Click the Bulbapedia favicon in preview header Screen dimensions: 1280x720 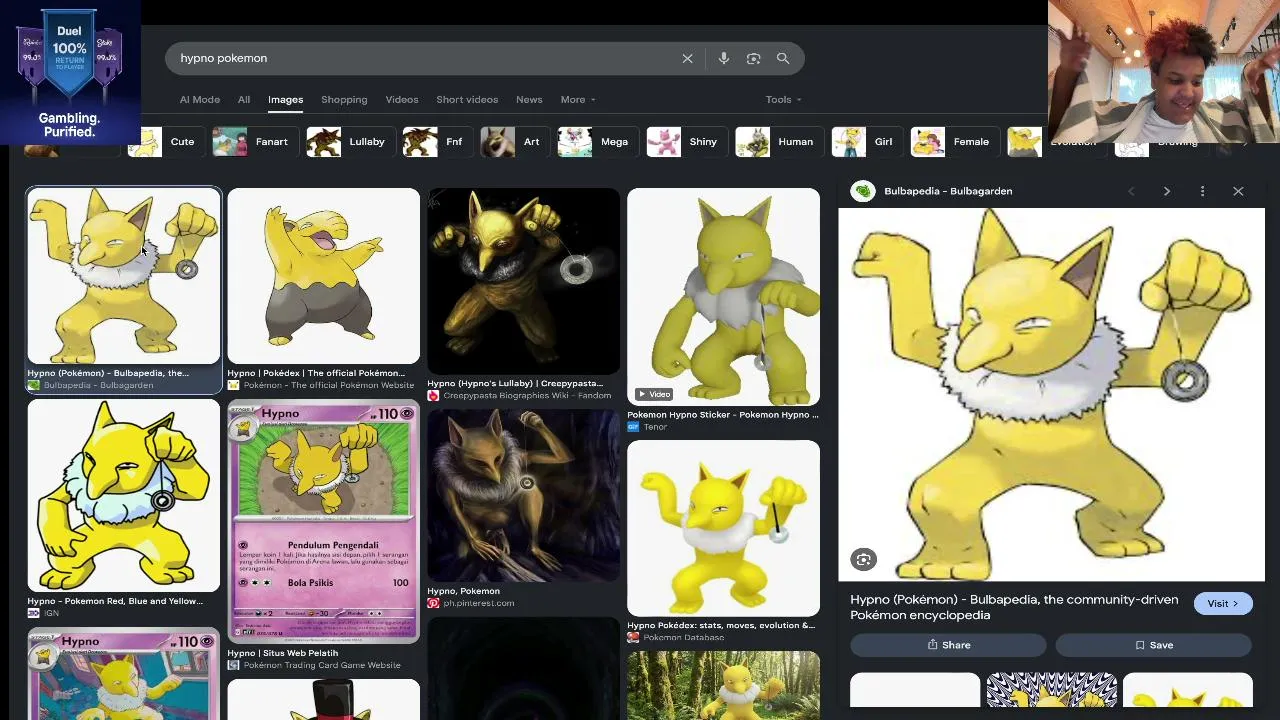pos(863,191)
